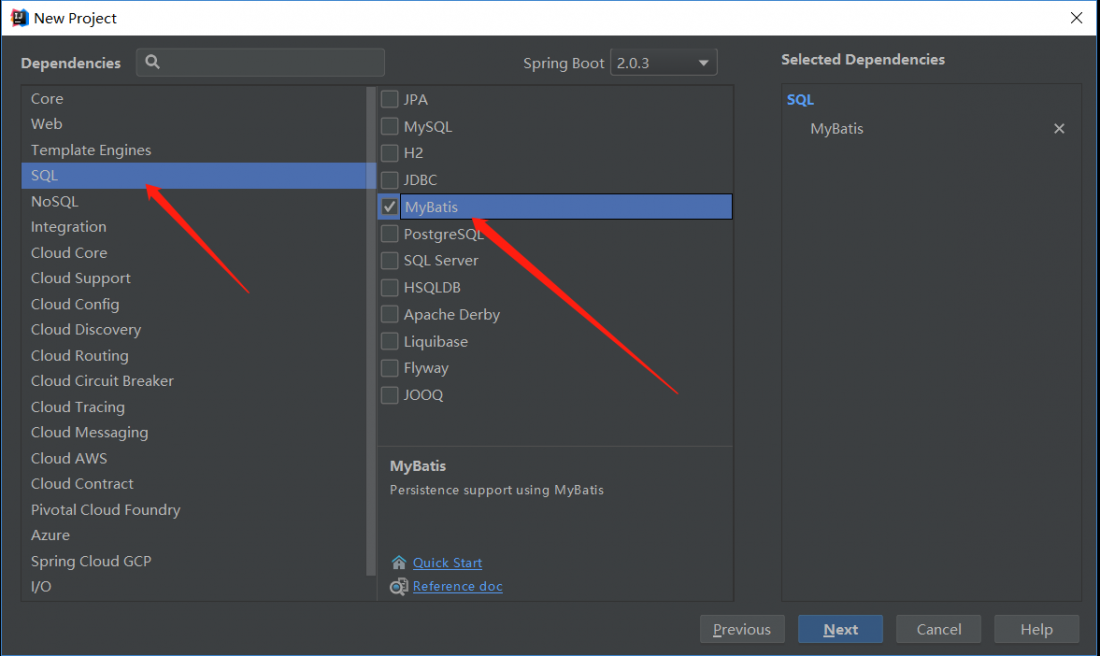This screenshot has width=1100, height=656.
Task: Click the IntelliJ logo in title bar
Action: pos(20,18)
